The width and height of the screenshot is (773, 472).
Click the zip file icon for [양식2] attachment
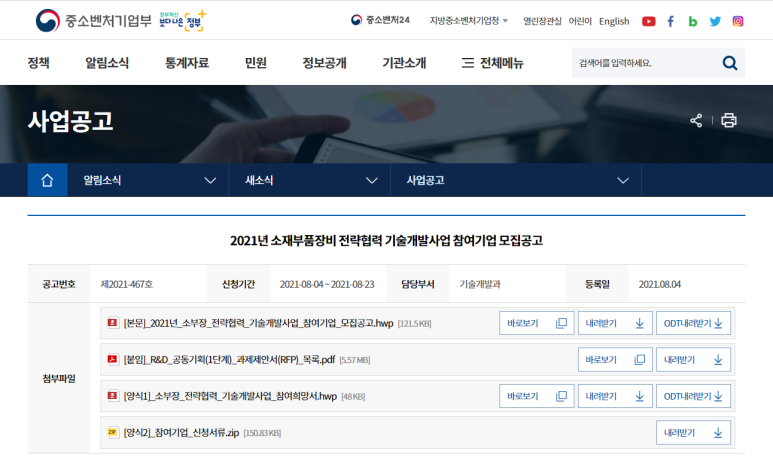pos(113,432)
